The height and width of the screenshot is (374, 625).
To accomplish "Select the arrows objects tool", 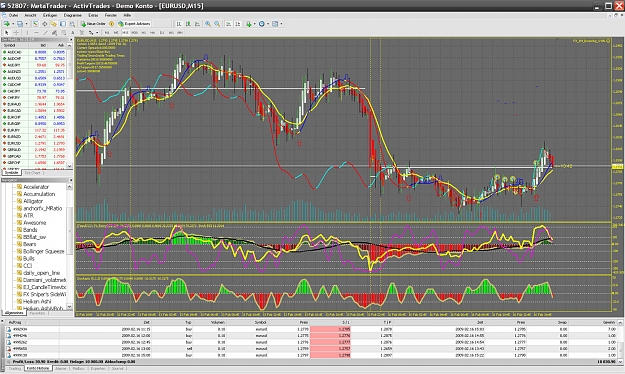I will click(x=91, y=32).
